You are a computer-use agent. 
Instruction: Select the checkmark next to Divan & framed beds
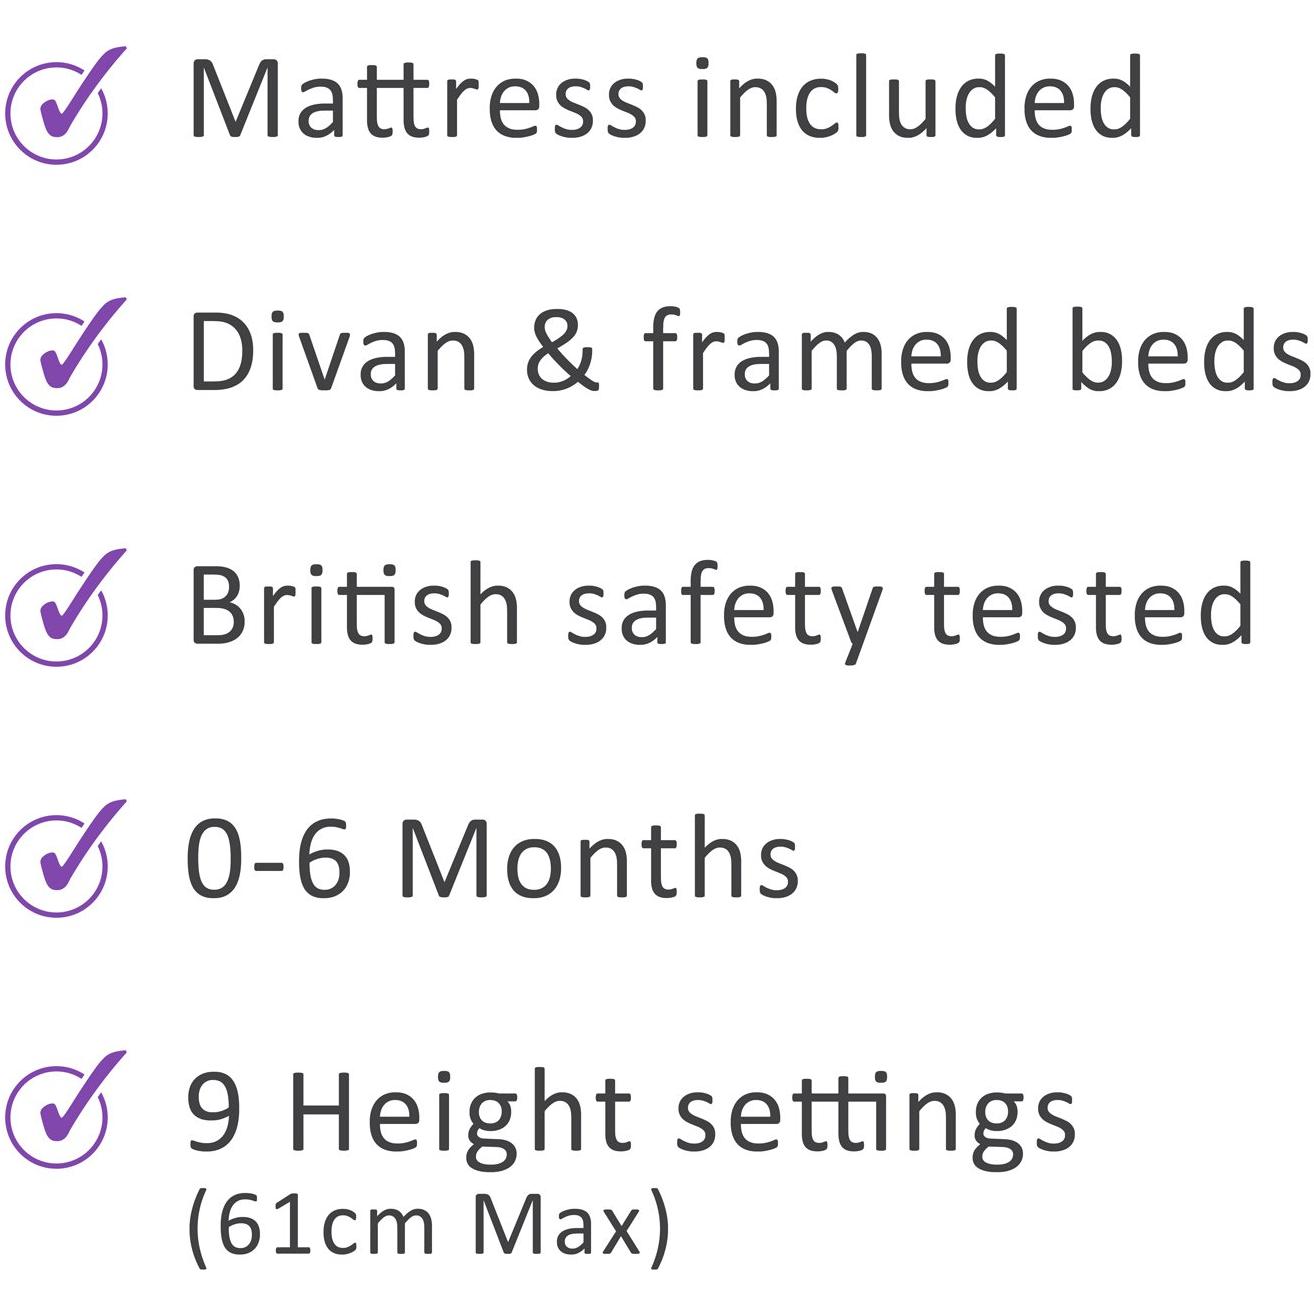(58, 361)
